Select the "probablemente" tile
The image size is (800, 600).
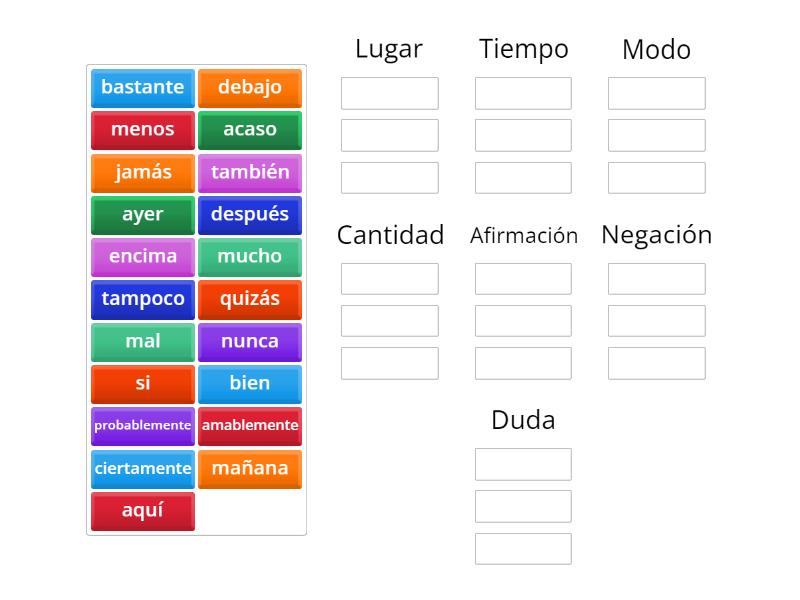pyautogui.click(x=142, y=425)
